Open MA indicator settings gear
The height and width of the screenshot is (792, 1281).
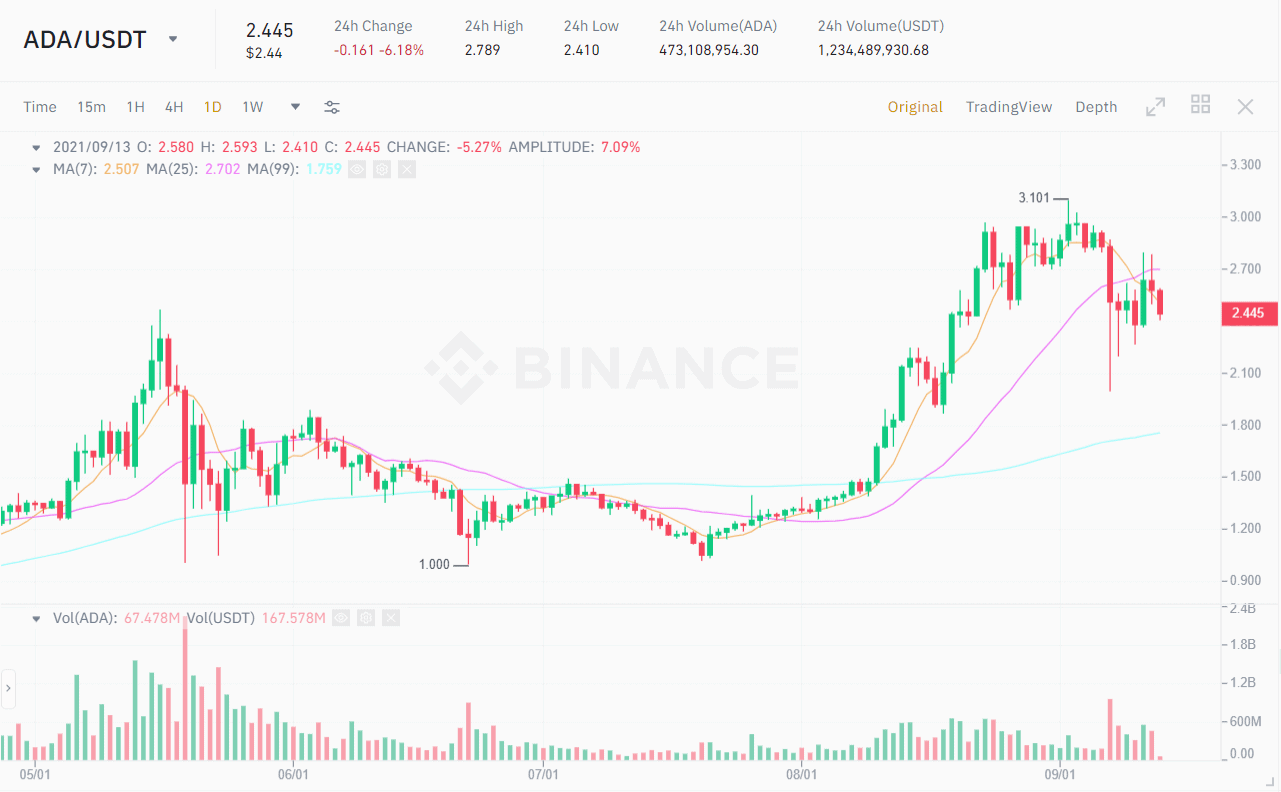pos(381,169)
